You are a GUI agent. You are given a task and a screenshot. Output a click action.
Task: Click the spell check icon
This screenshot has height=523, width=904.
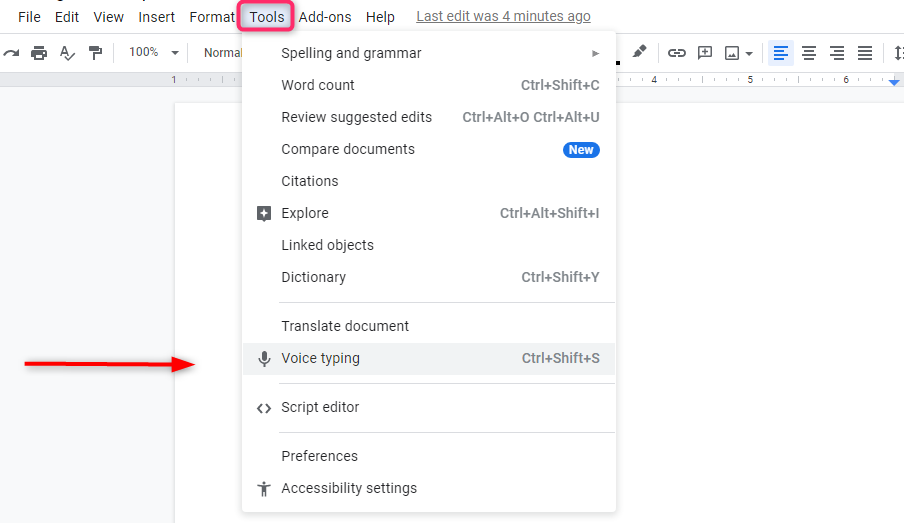click(x=67, y=53)
